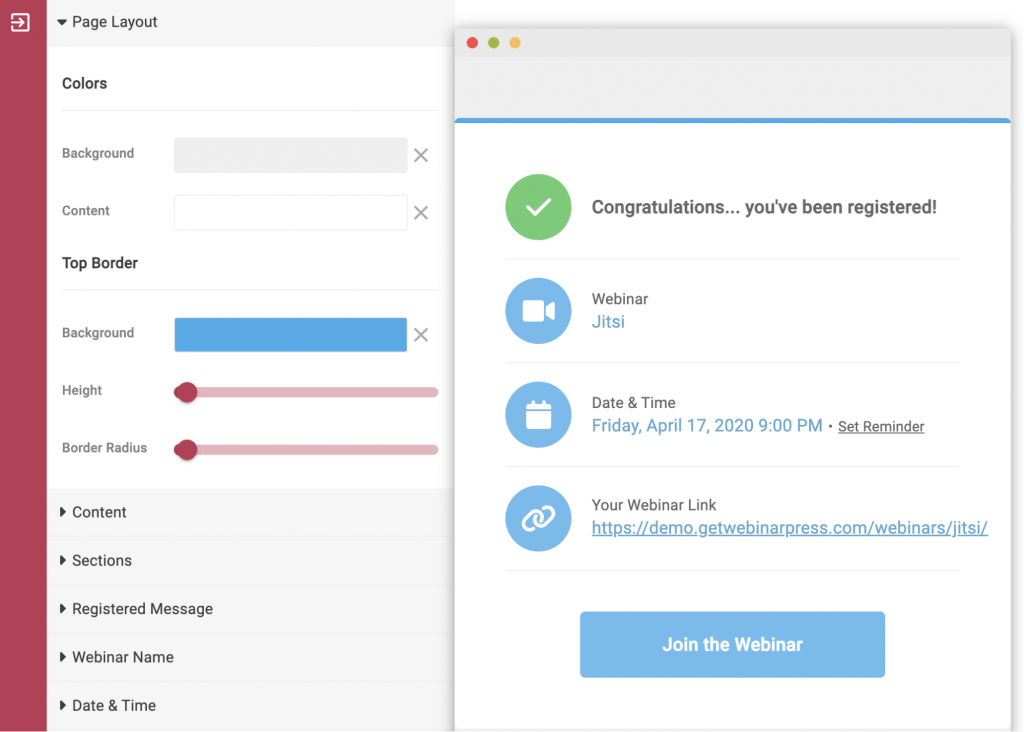Expand the Webinar Name section

[x=122, y=657]
